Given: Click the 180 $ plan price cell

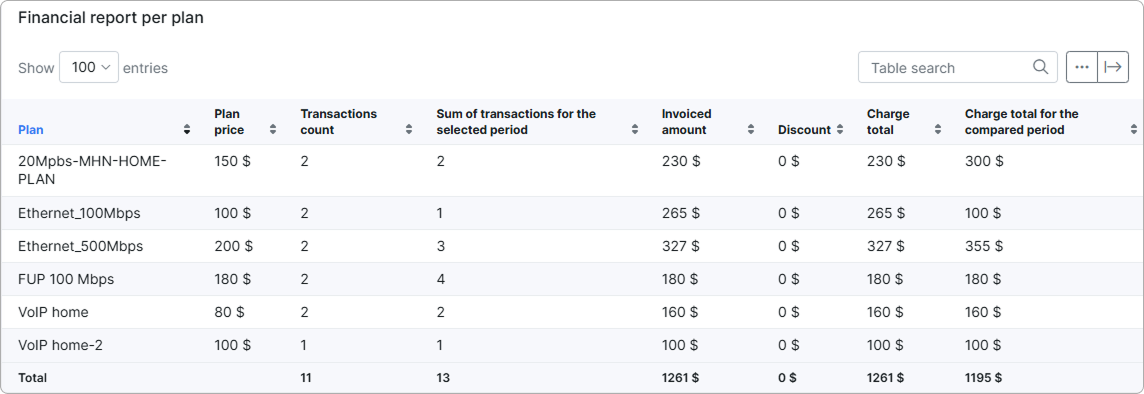Looking at the screenshot, I should point(233,279).
